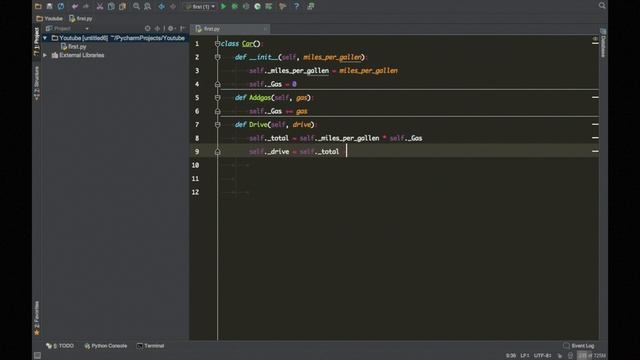Click the Back navigation arrow

click(x=162, y=6)
